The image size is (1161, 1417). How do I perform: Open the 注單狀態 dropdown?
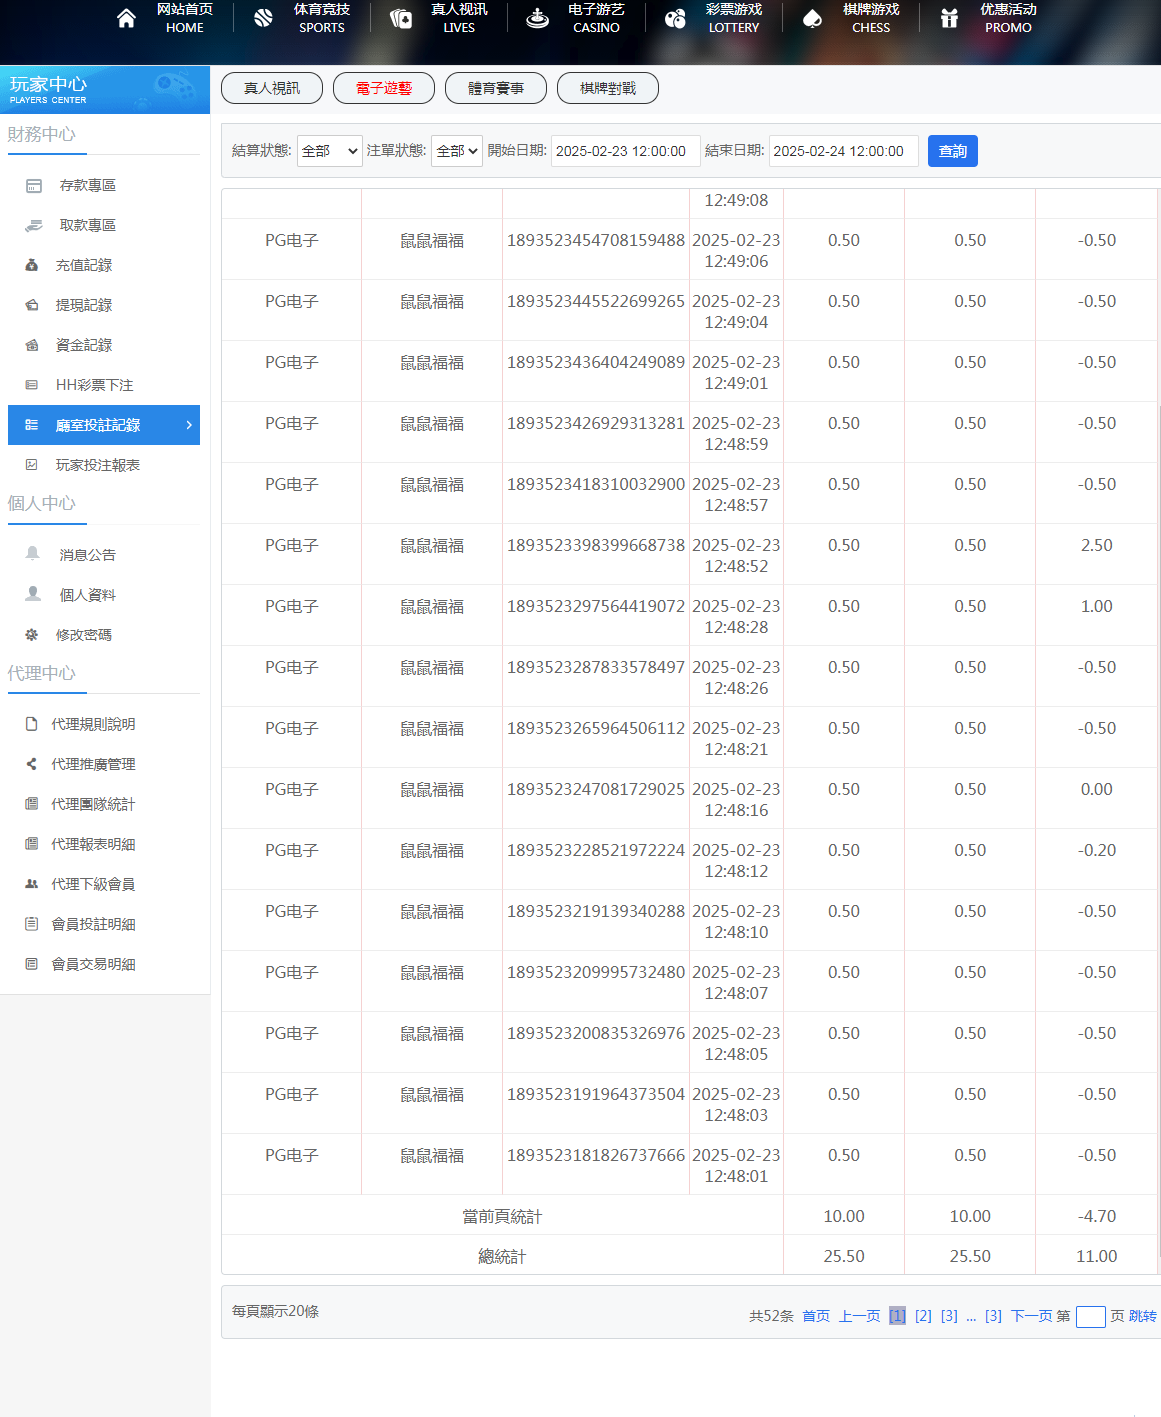click(457, 151)
